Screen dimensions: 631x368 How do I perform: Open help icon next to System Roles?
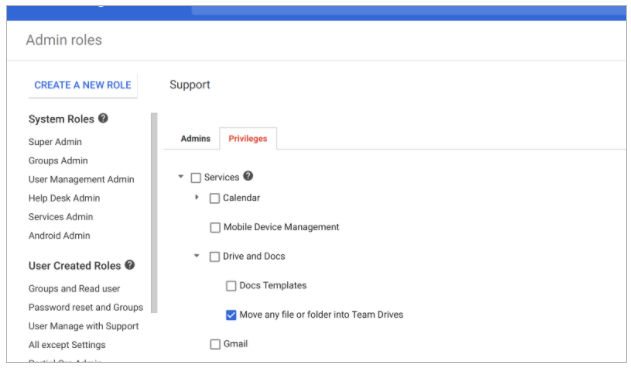[x=103, y=118]
